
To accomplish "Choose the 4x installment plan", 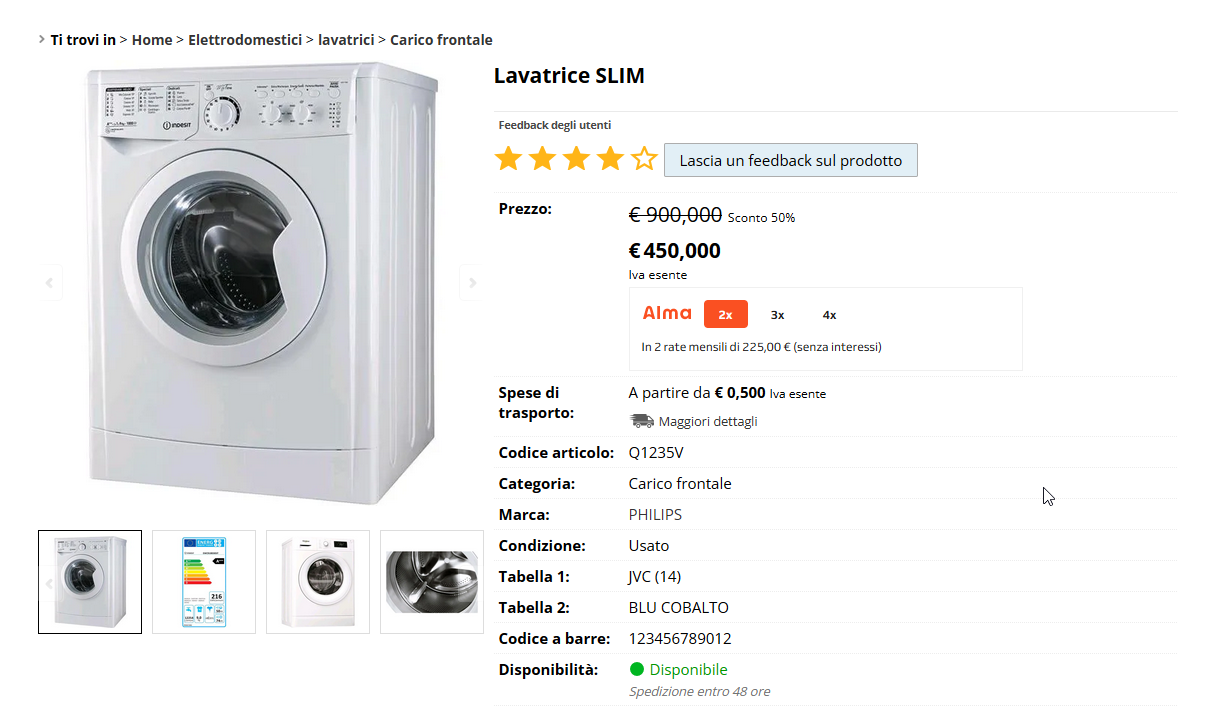I will [x=829, y=314].
